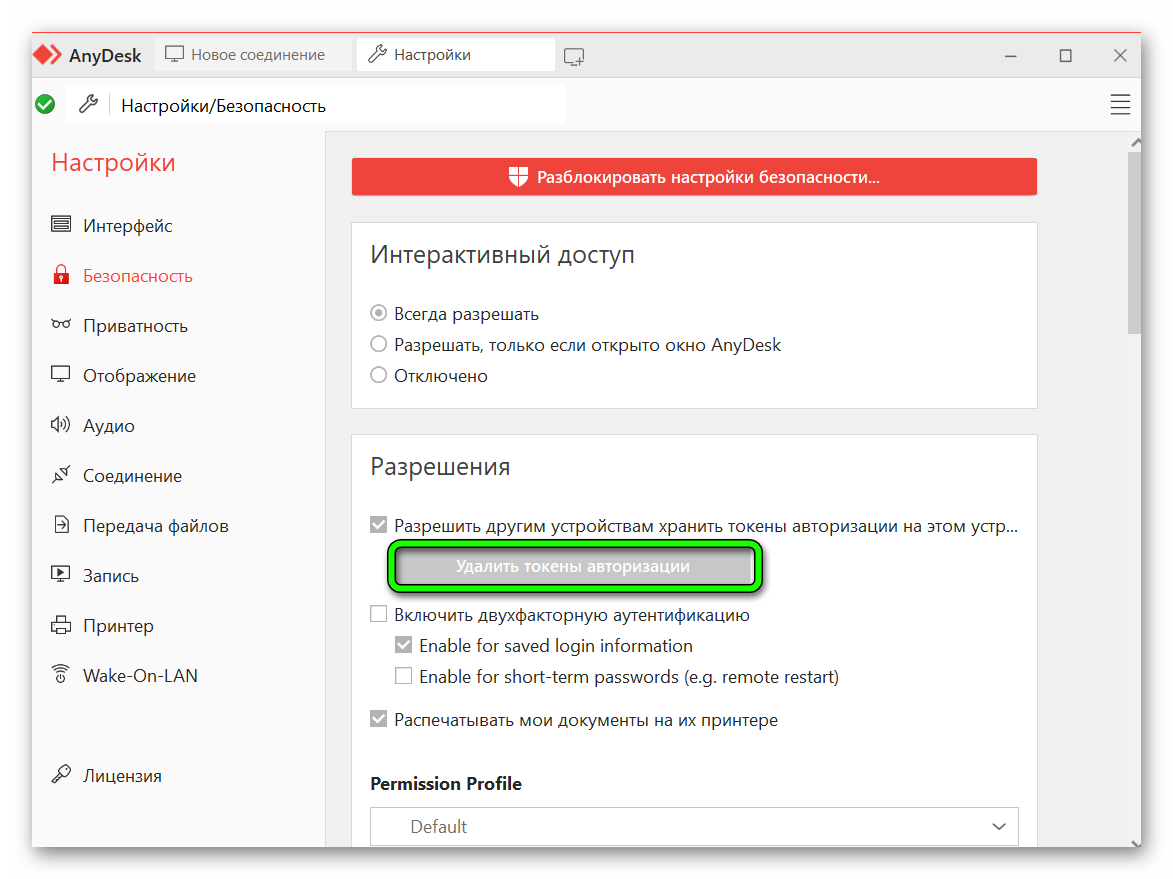
Task: Open the Отображение settings section
Action: click(x=139, y=376)
